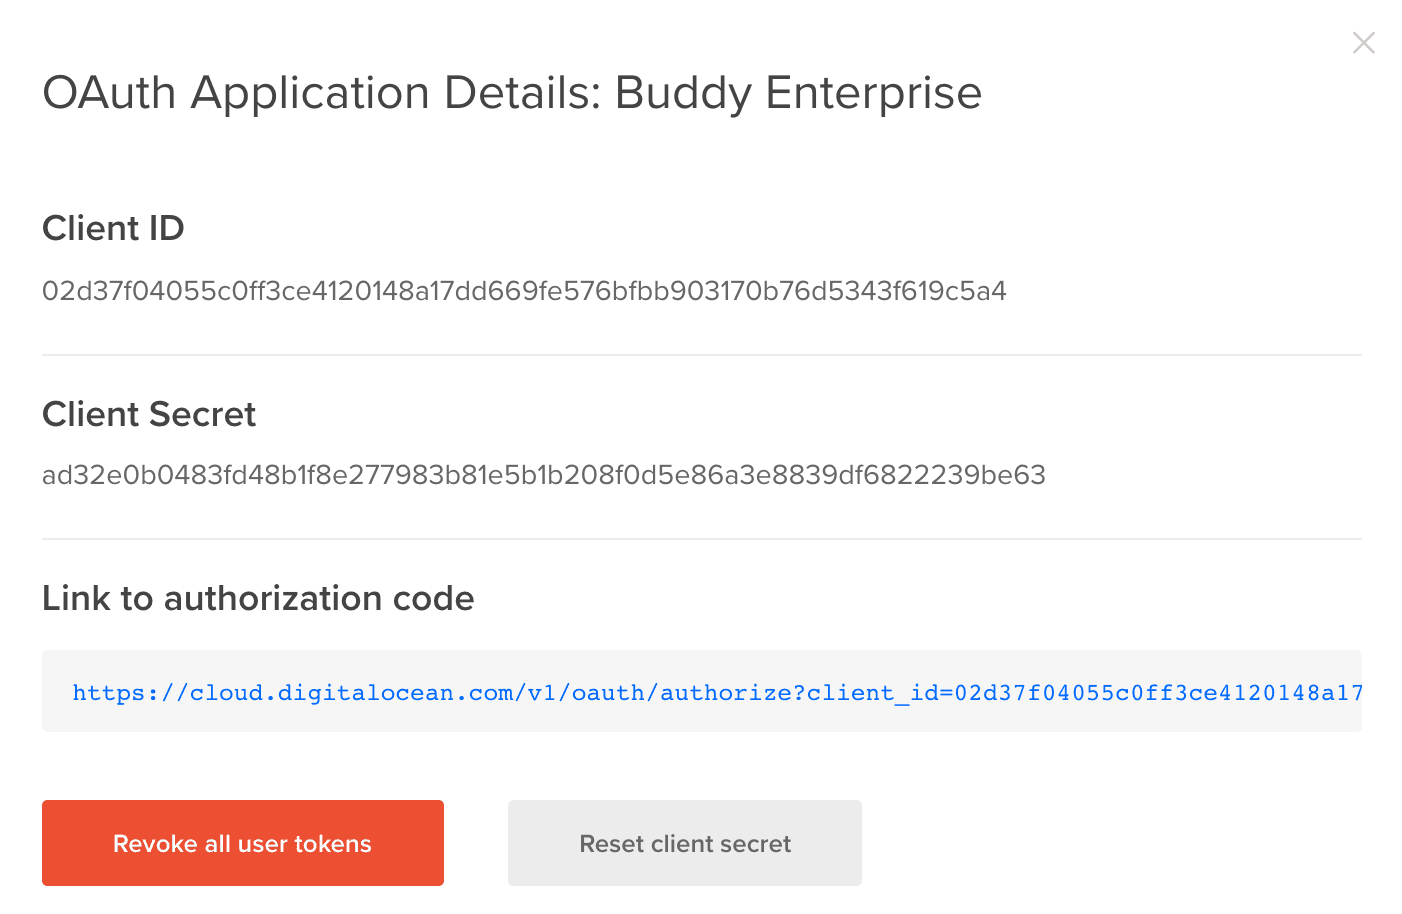Click the Link to authorization code heading

pos(258,598)
